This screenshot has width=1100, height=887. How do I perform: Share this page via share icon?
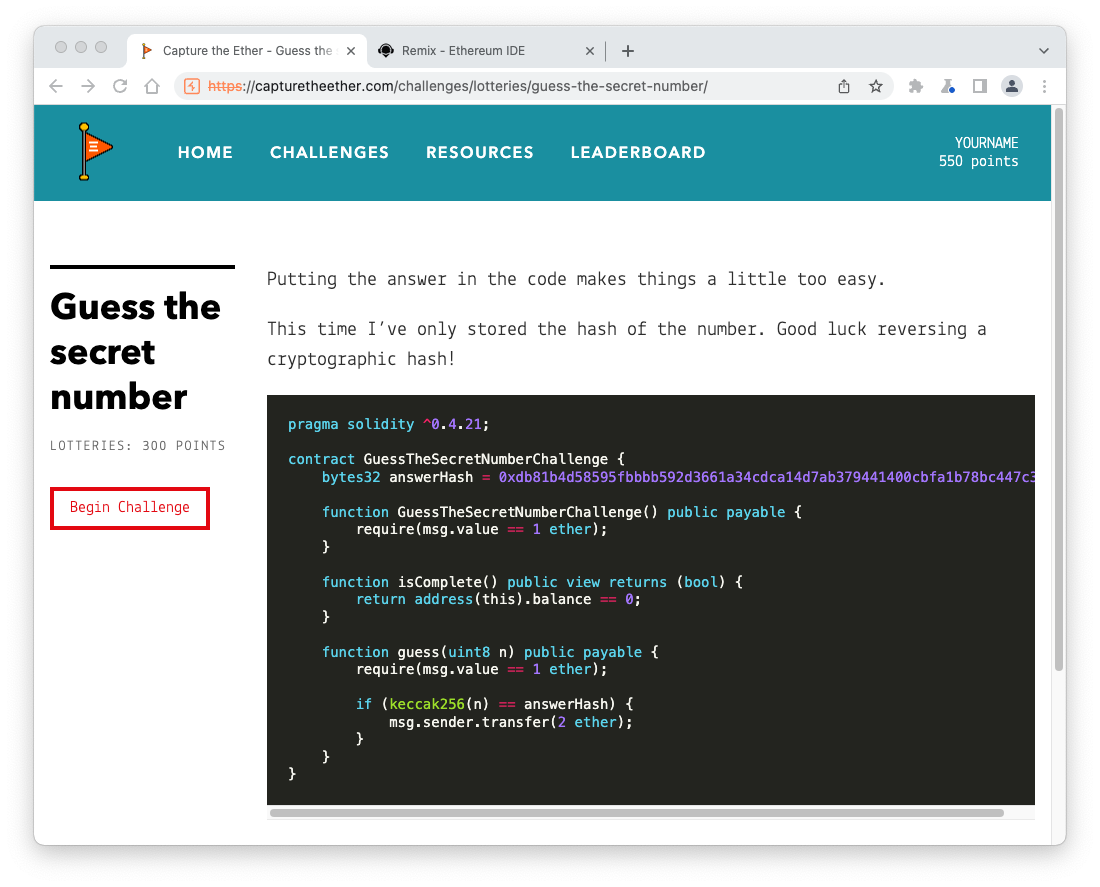844,86
